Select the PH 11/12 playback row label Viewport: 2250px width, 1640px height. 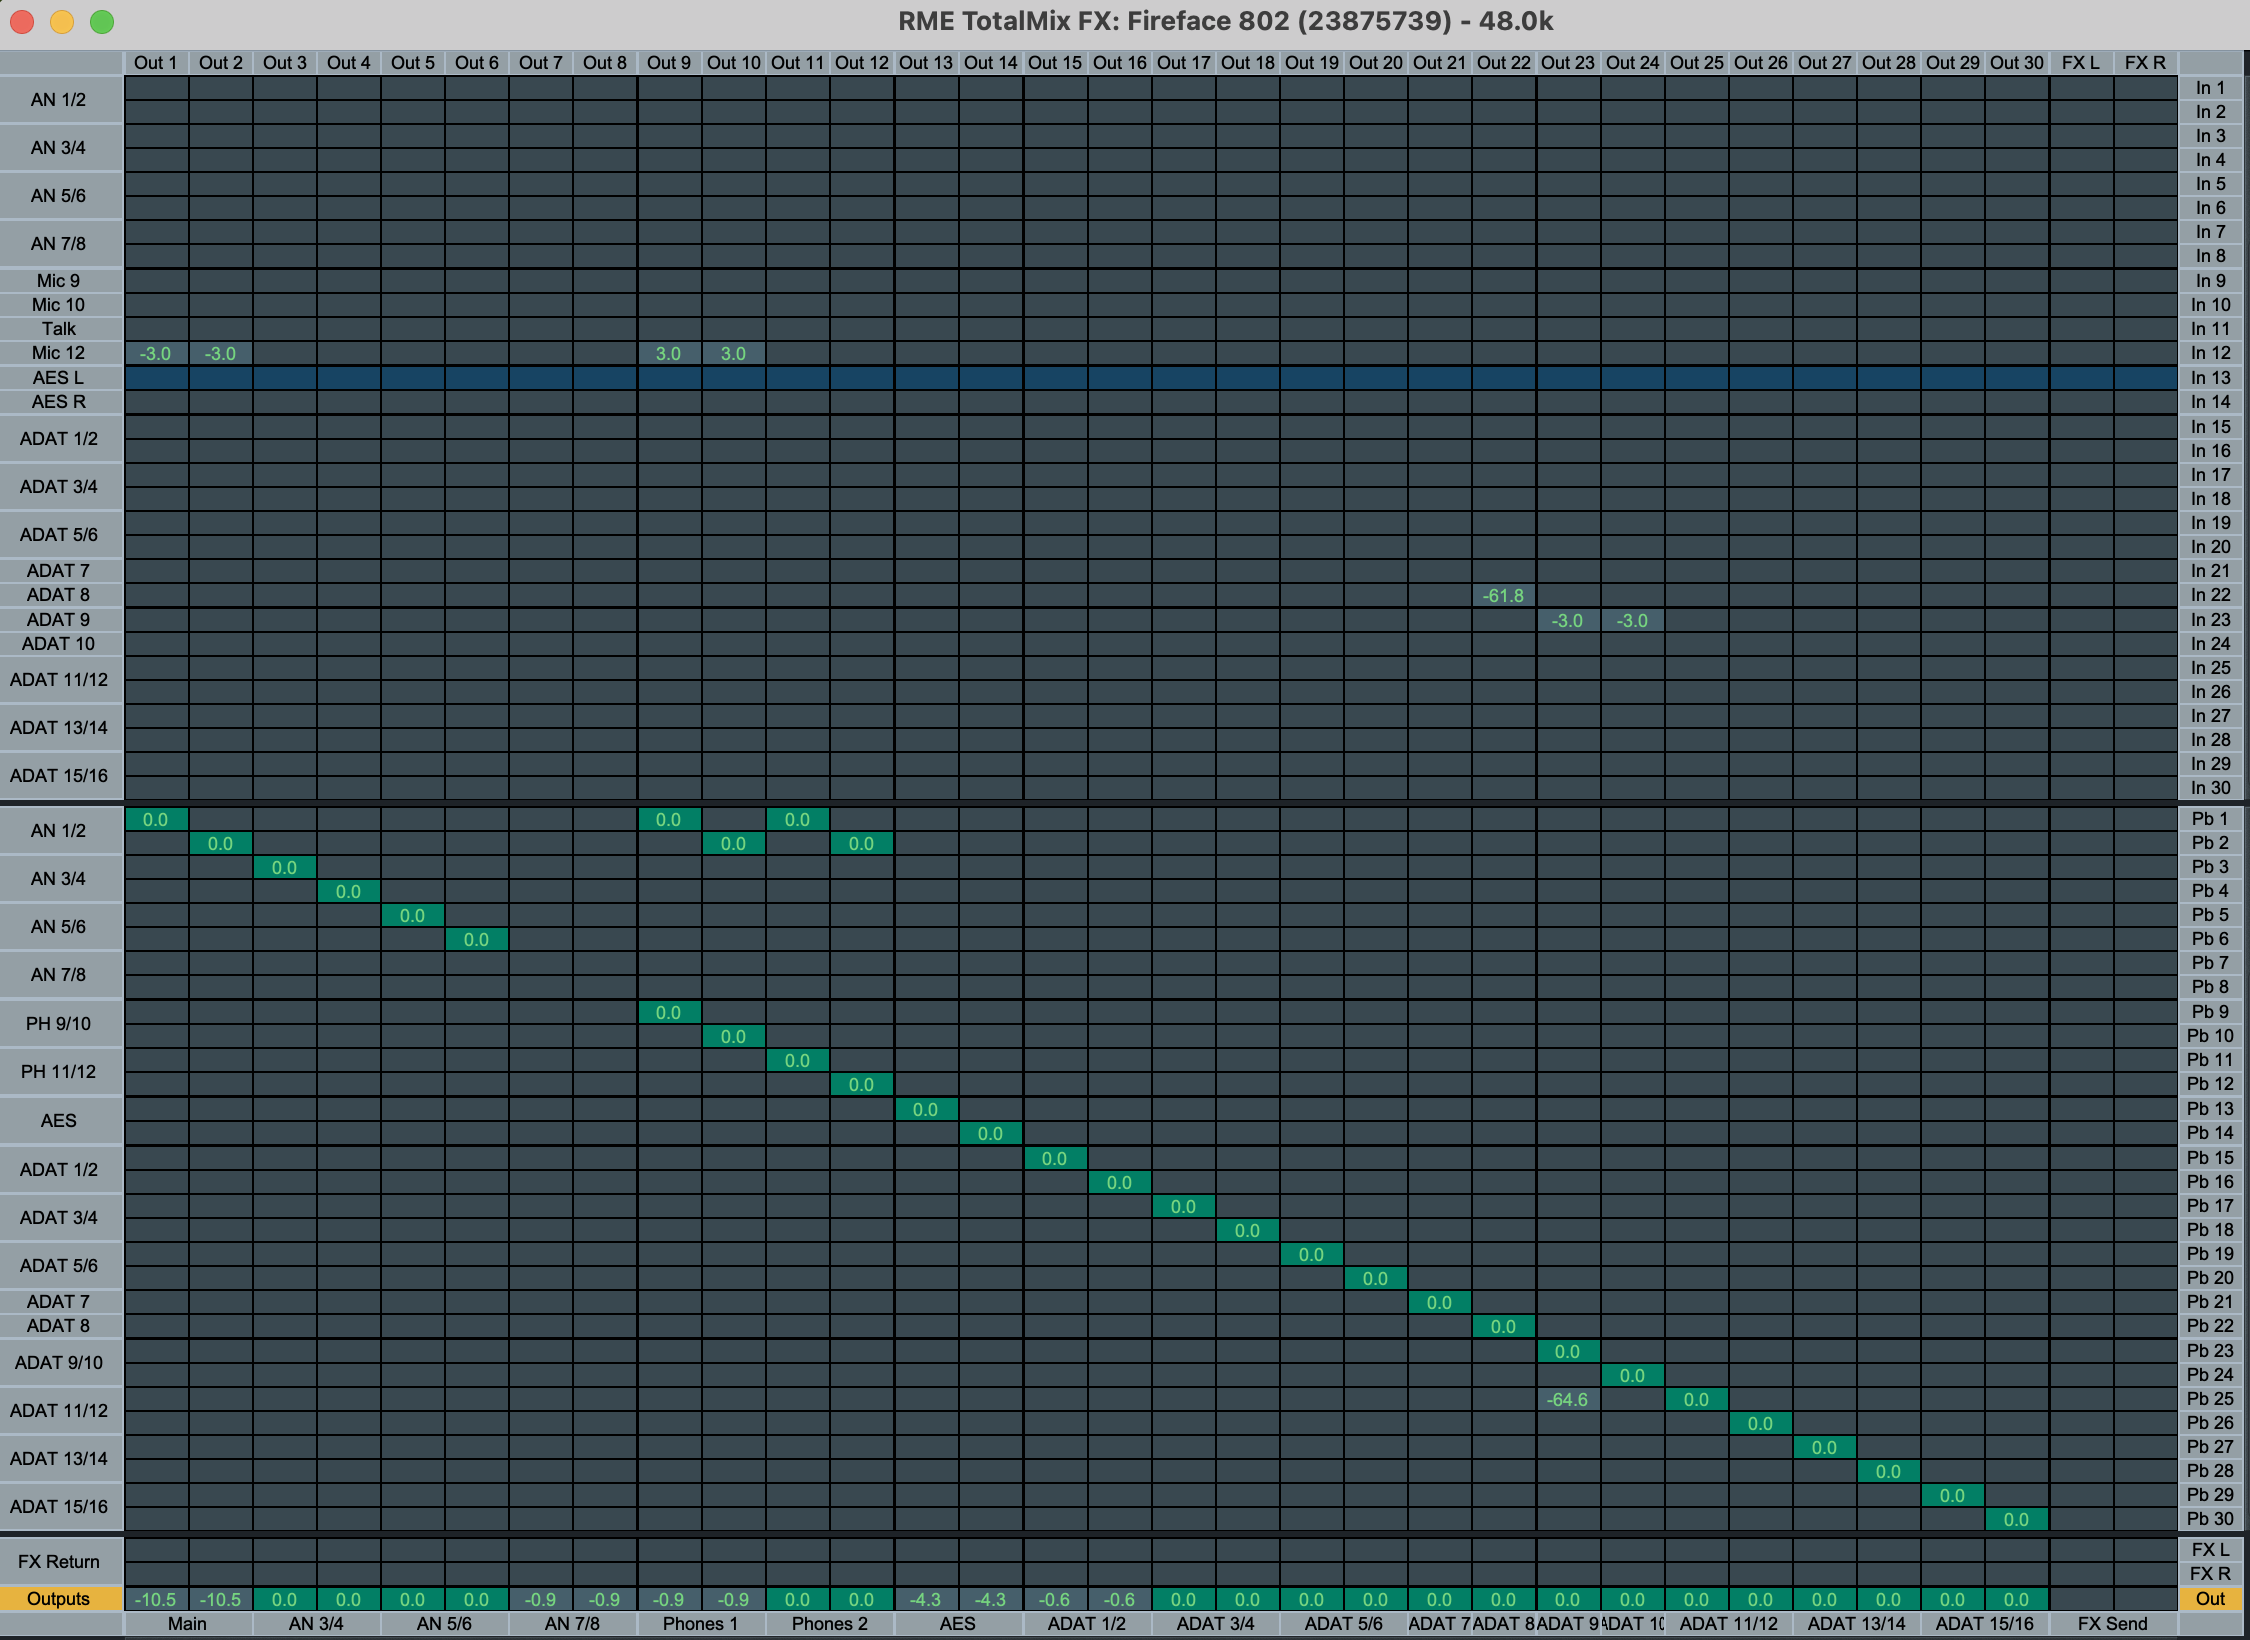(58, 1072)
